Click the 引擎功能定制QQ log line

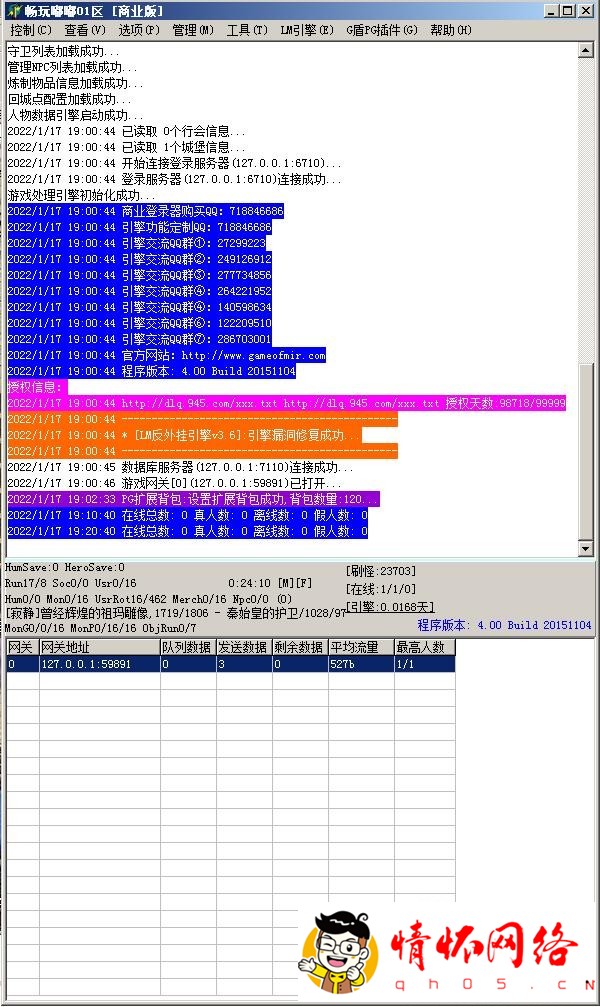(x=139, y=227)
